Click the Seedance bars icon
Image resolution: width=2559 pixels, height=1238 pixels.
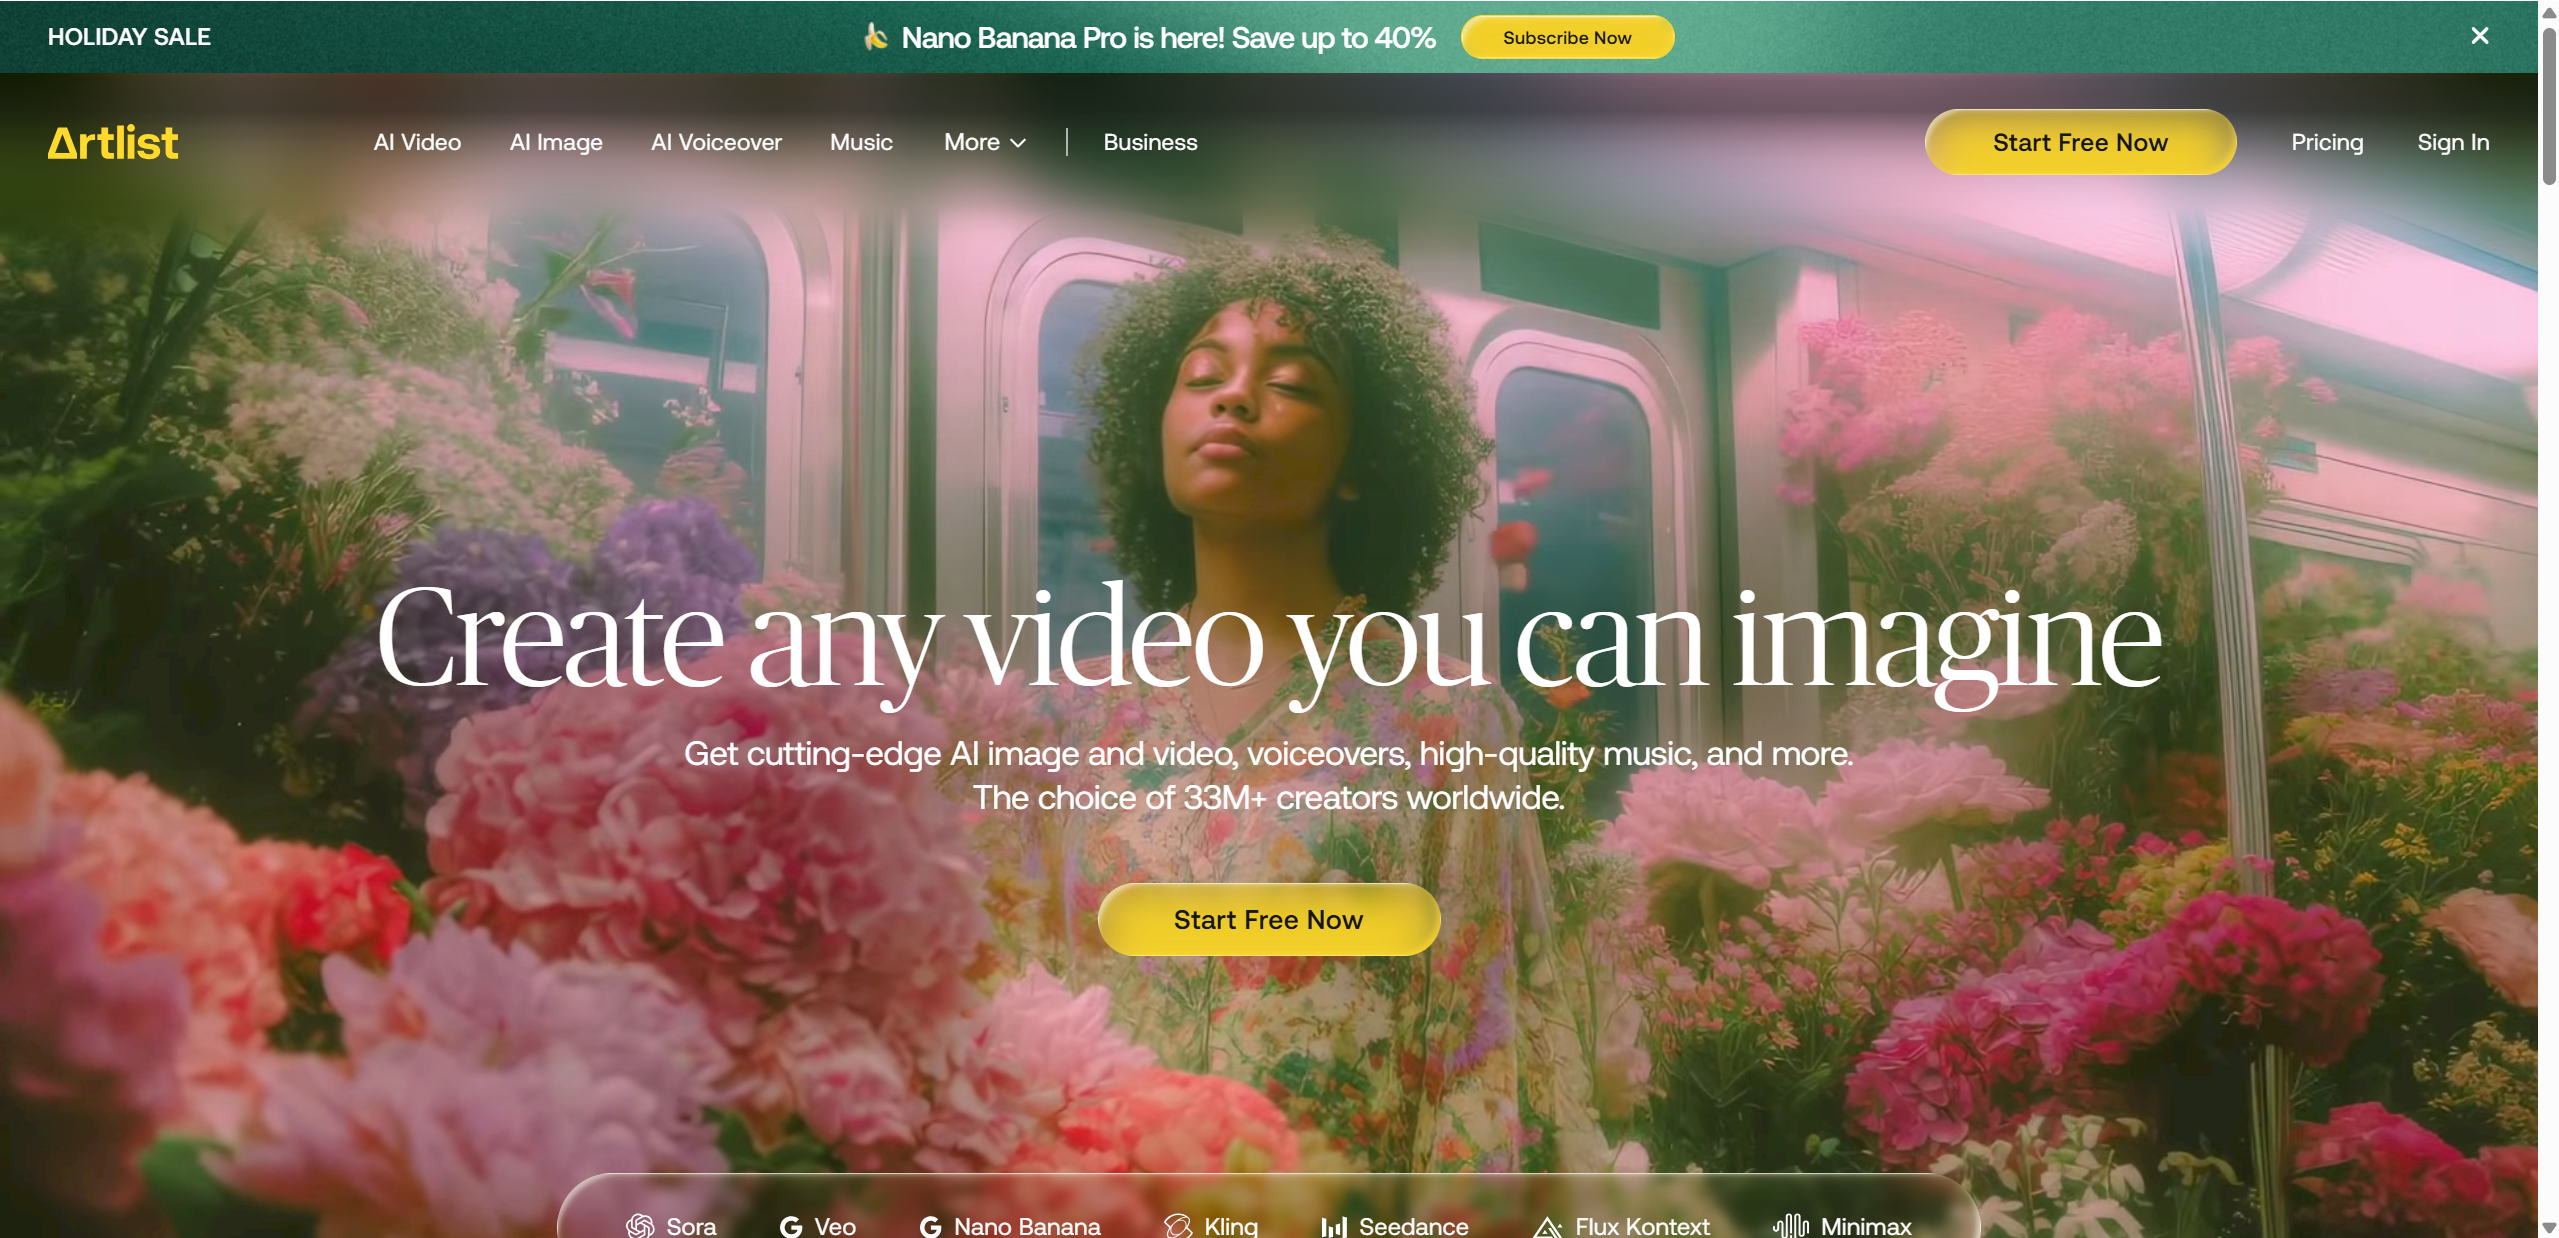(x=1334, y=1226)
